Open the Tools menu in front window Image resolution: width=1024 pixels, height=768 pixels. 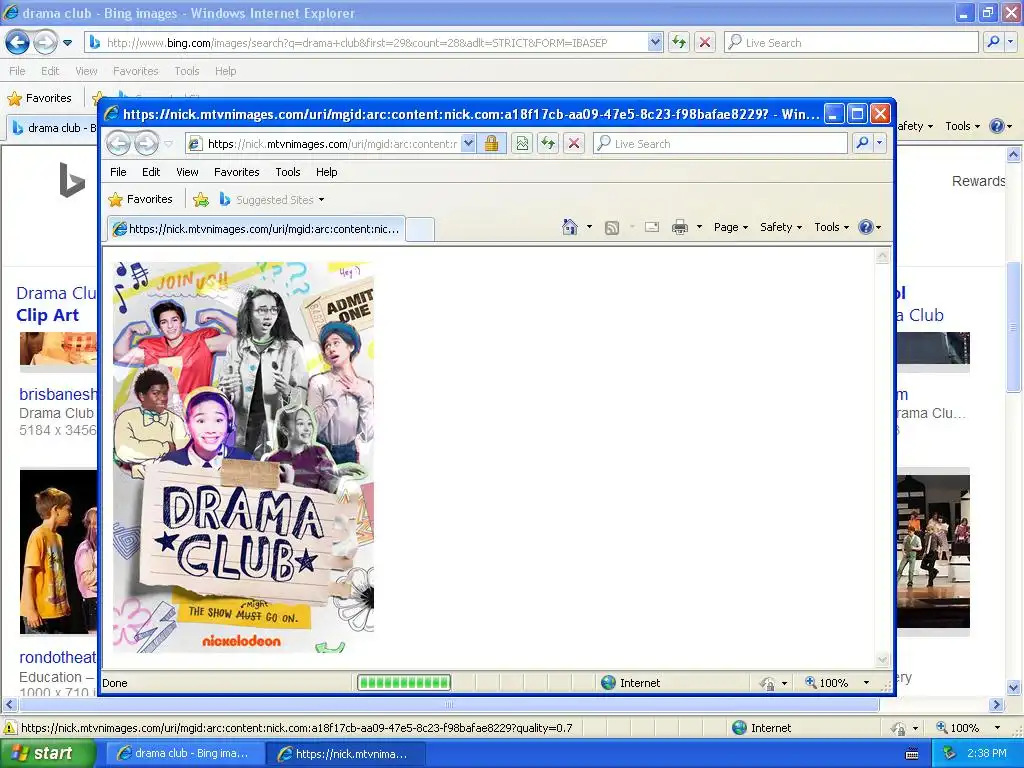coord(288,172)
